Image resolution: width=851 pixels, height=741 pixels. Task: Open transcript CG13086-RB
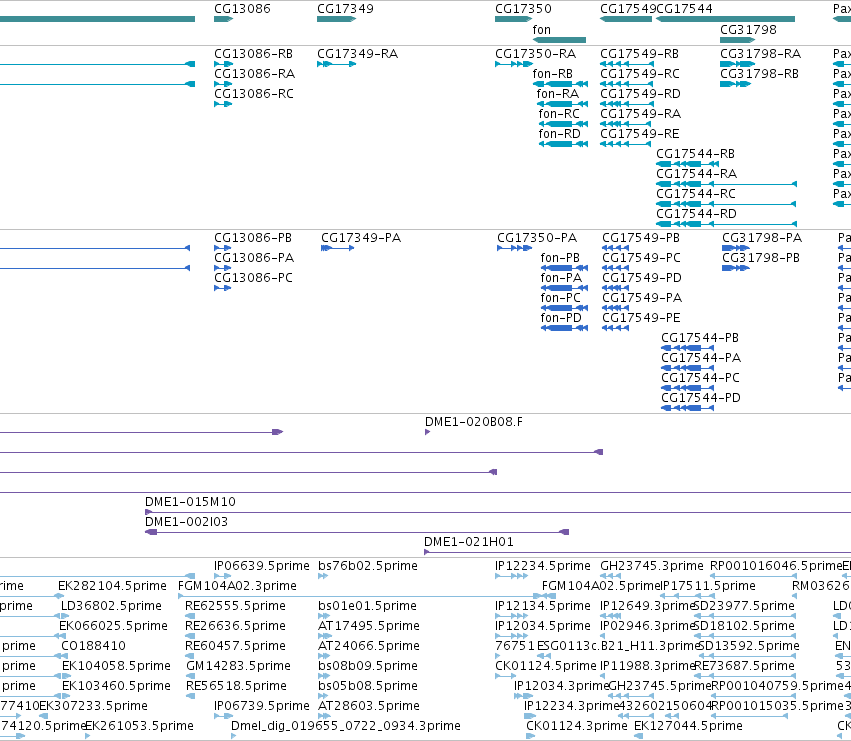(x=253, y=54)
